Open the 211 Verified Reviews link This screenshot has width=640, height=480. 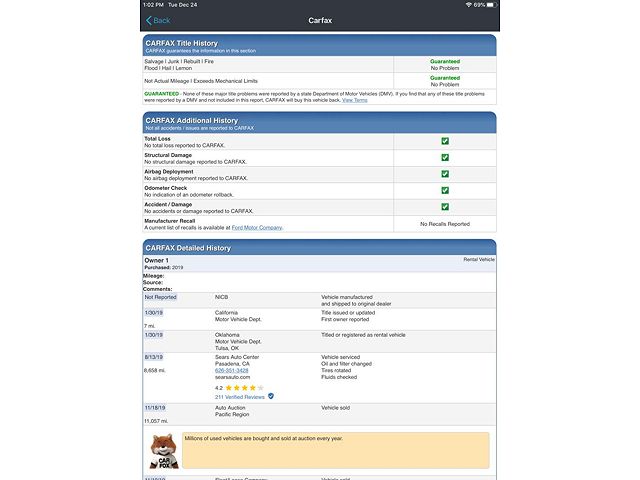pyautogui.click(x=239, y=397)
